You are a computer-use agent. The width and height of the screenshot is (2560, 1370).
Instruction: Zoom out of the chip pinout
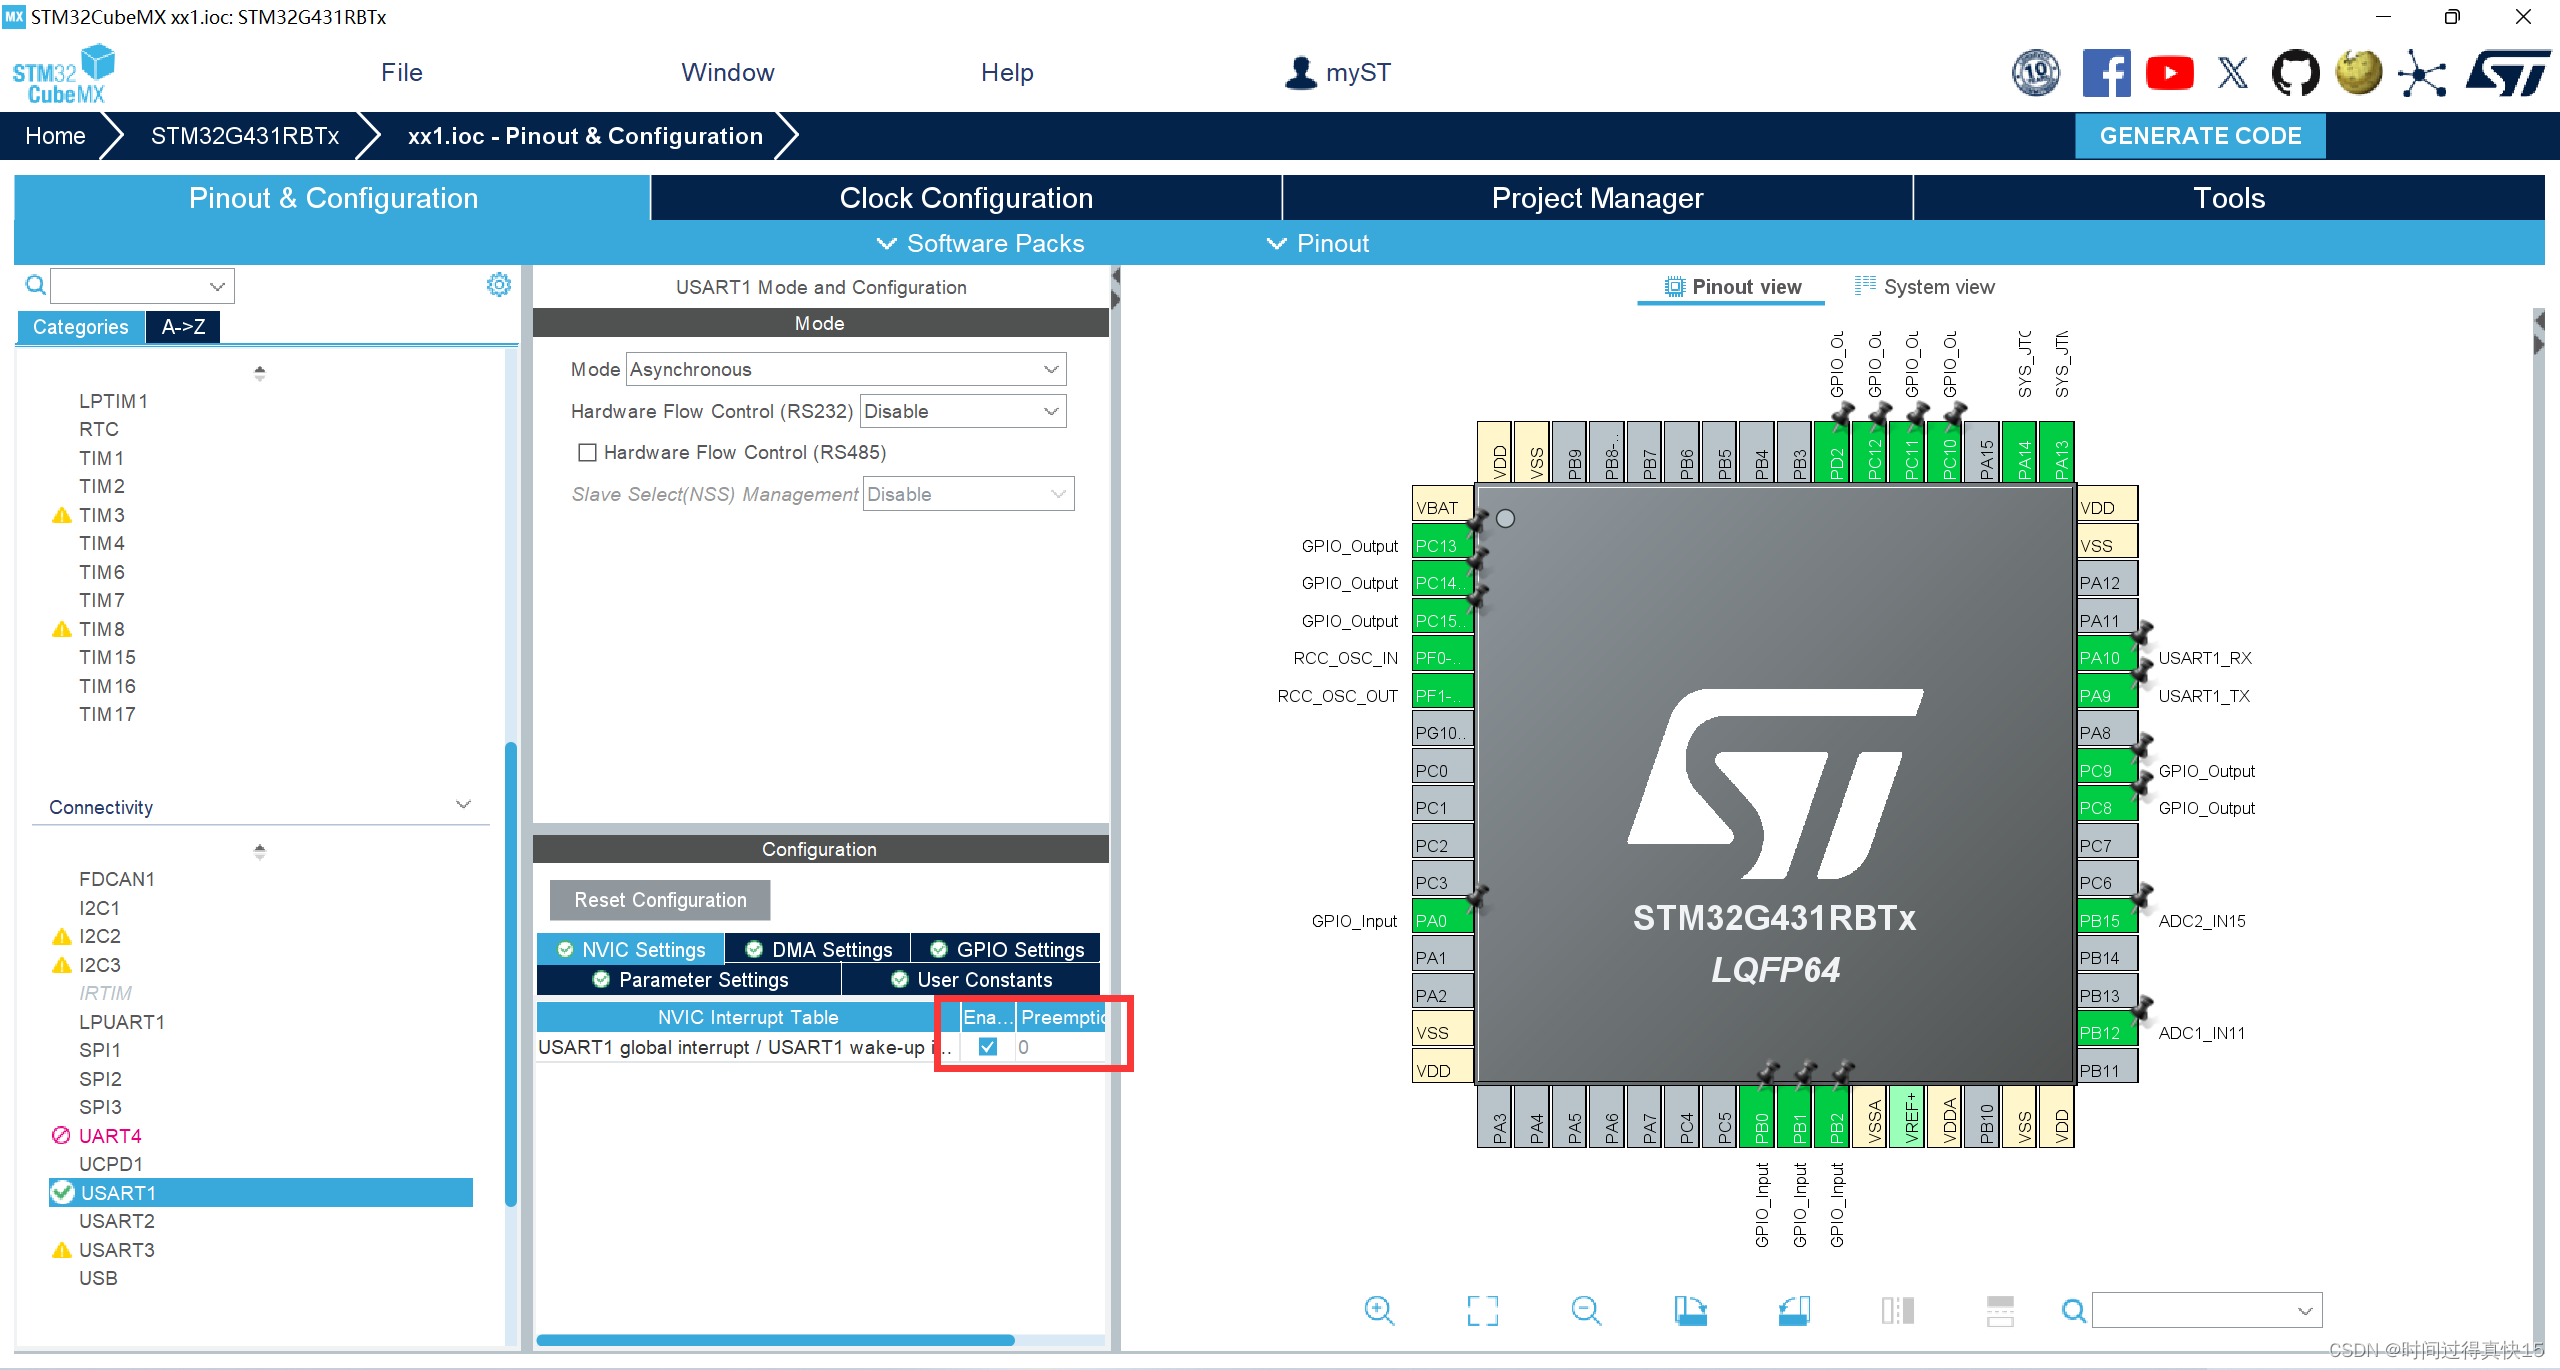click(1586, 1310)
